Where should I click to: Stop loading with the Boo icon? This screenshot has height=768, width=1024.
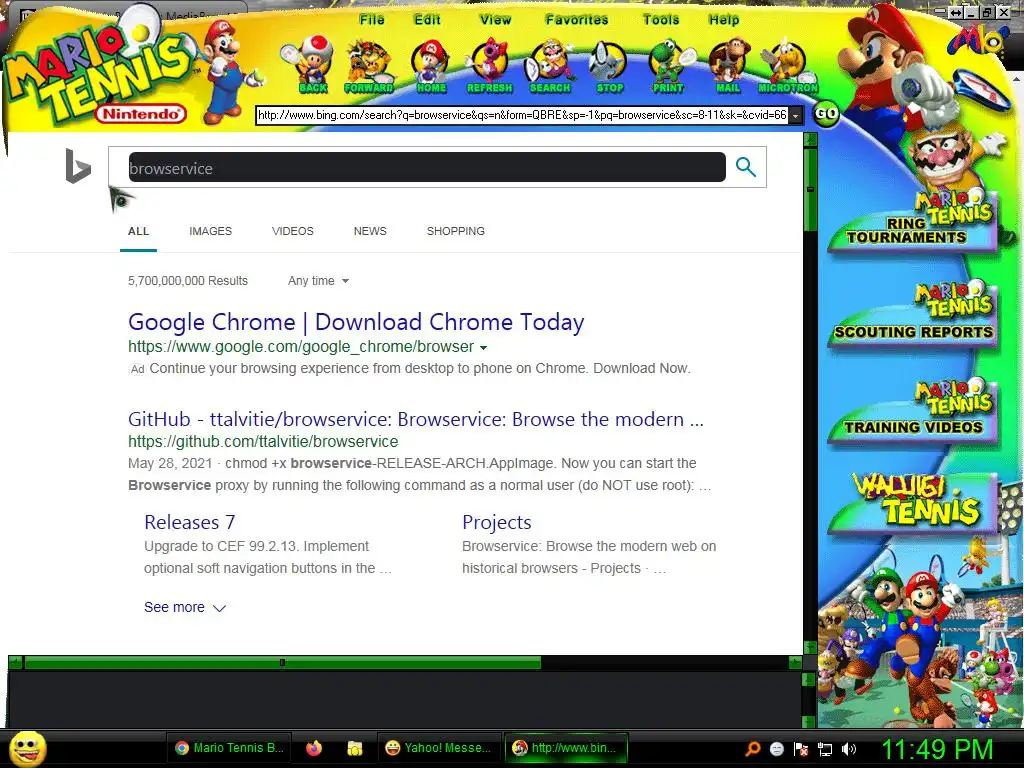[609, 67]
